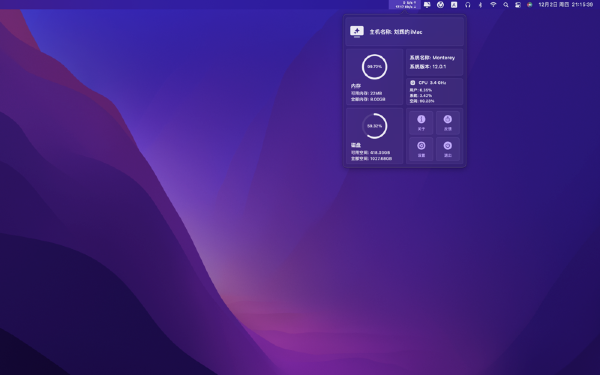The width and height of the screenshot is (600, 375).
Task: Open the headphones icon in menu bar
Action: [x=468, y=5]
